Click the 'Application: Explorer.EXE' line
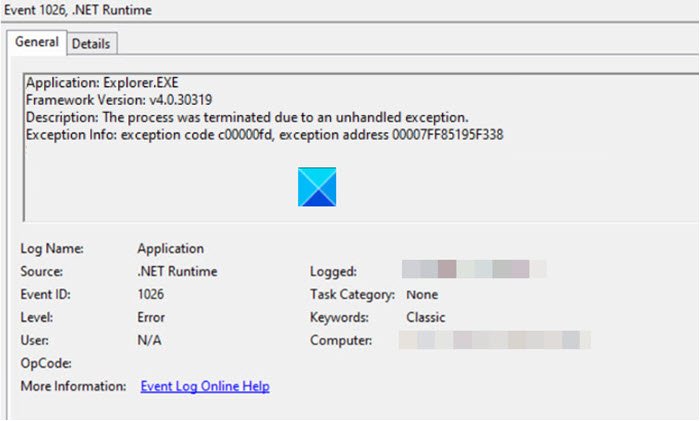 click(102, 83)
